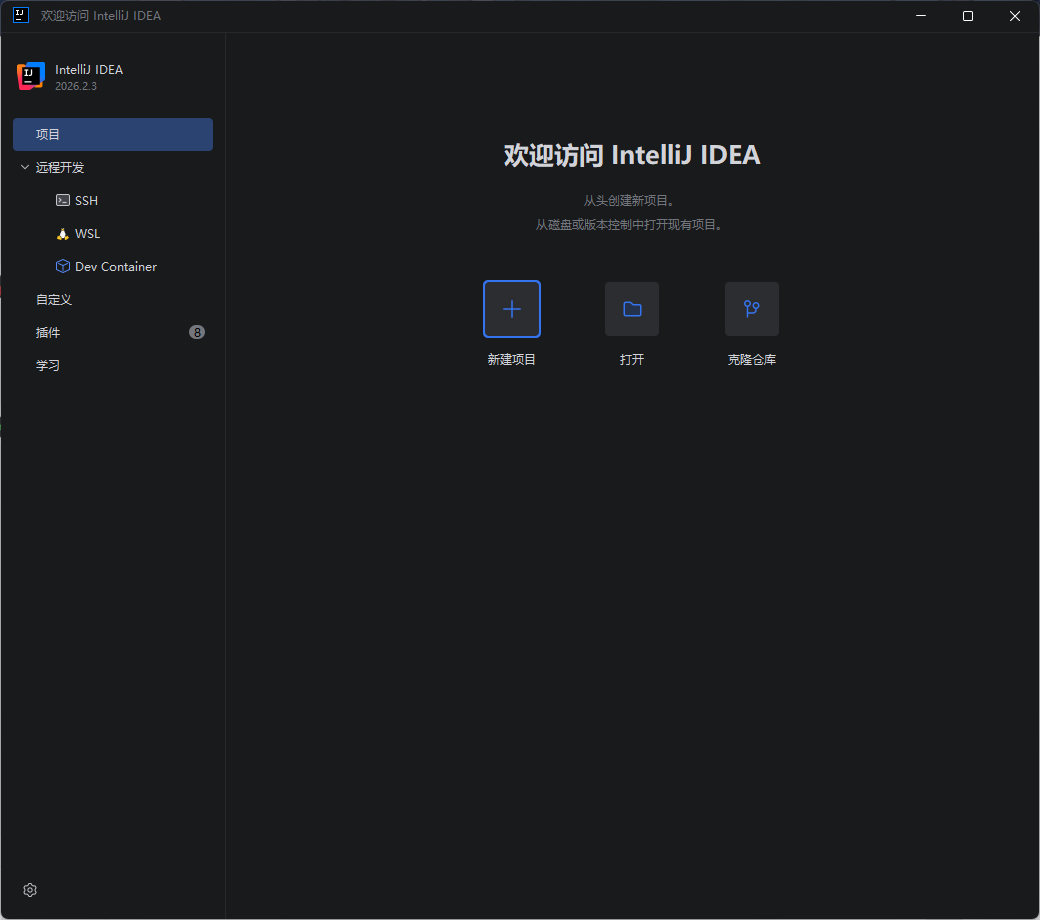
Task: Open settings gear at sidebar bottom
Action: click(x=30, y=890)
